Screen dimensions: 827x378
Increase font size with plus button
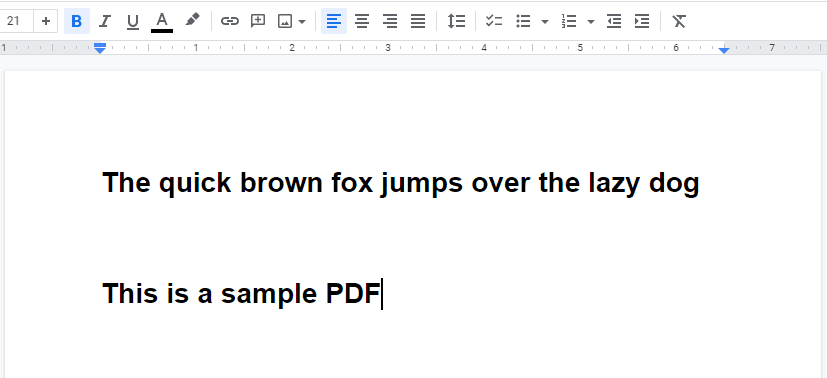(46, 21)
